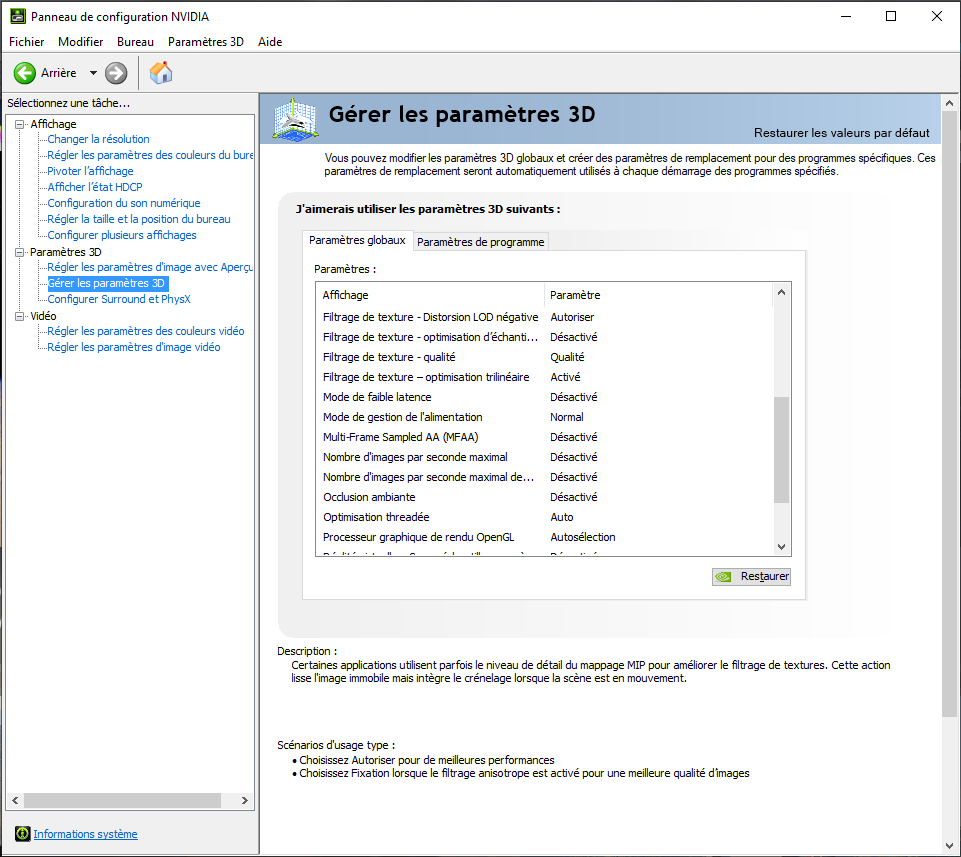Screen dimensions: 961x857
Task: Collapse the Affichage tree node
Action: [20, 124]
